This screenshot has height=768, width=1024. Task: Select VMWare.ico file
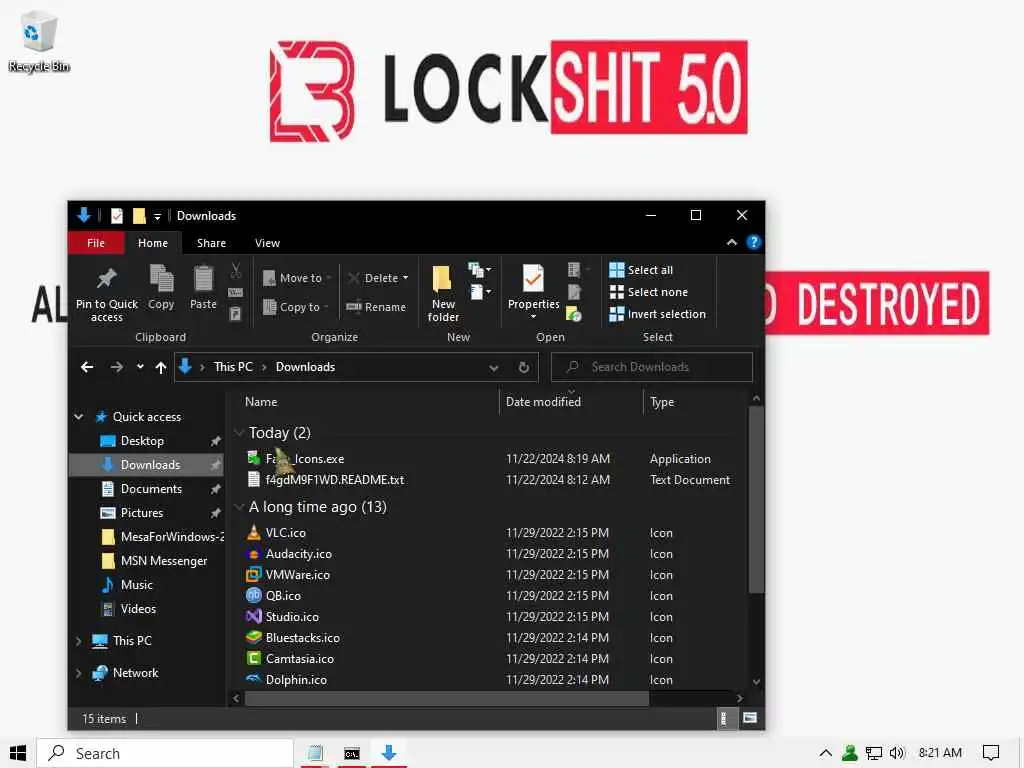coord(297,575)
